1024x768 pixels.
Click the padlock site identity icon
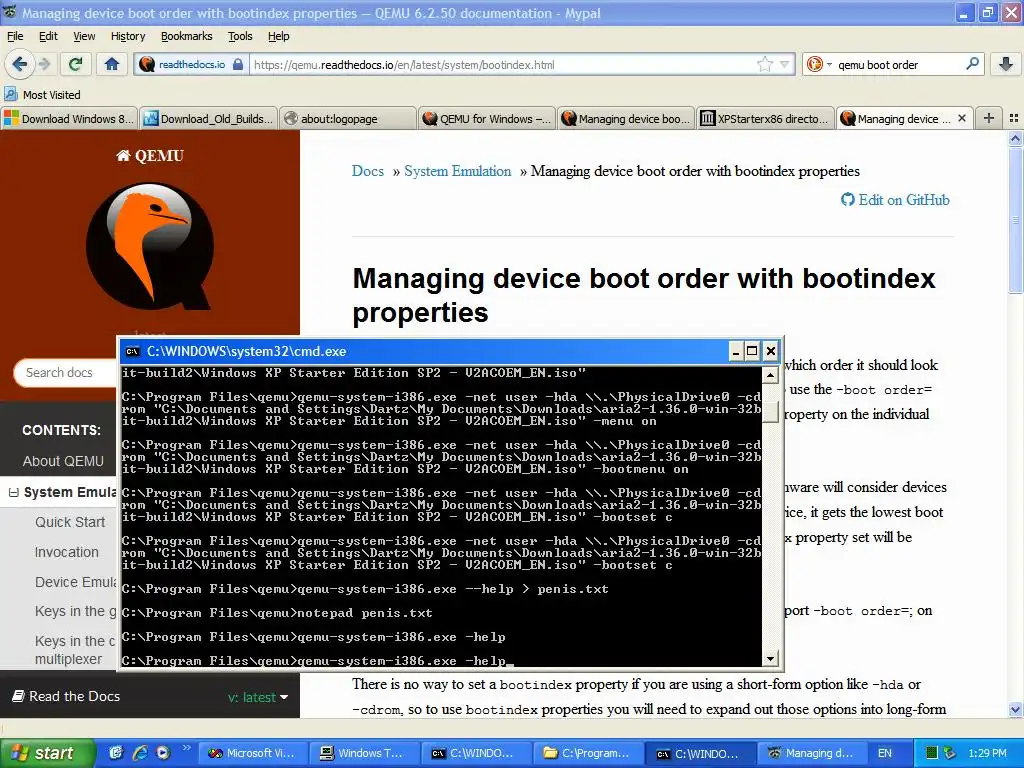[238, 64]
